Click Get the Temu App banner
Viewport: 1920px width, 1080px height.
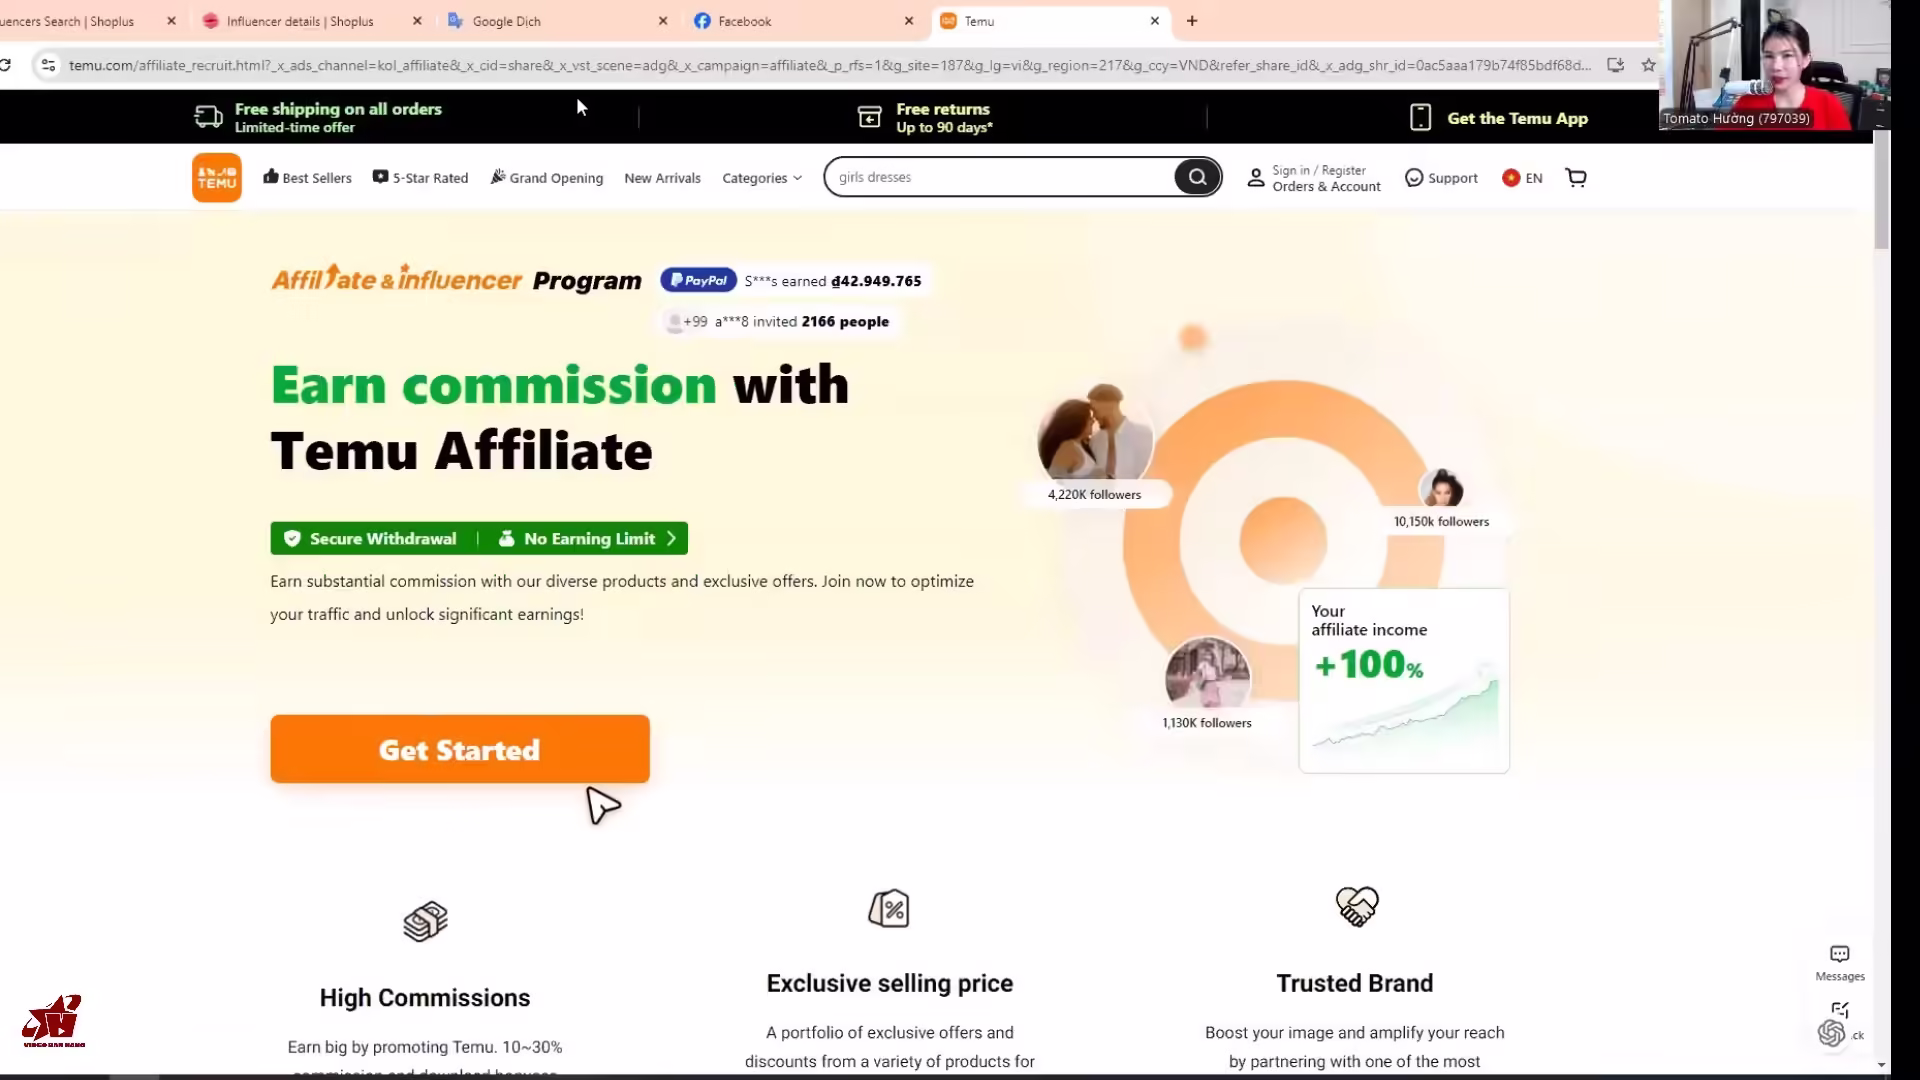click(x=1497, y=118)
